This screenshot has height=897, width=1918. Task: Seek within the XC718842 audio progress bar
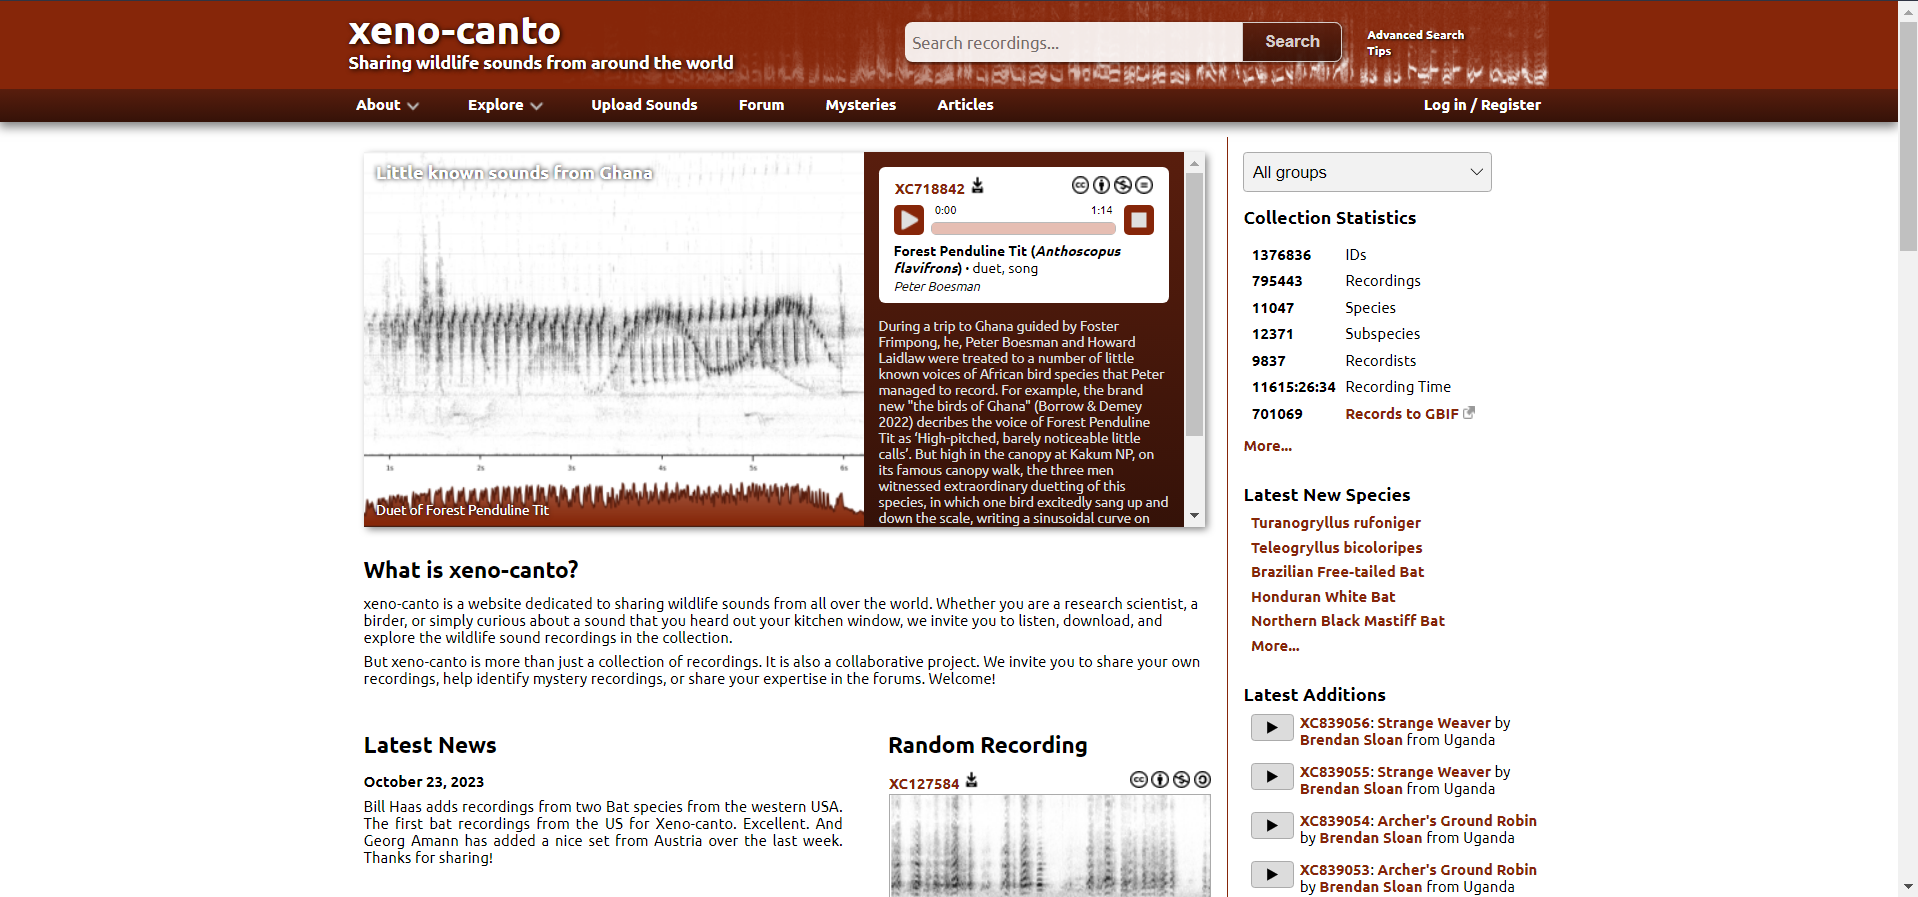coord(1023,228)
